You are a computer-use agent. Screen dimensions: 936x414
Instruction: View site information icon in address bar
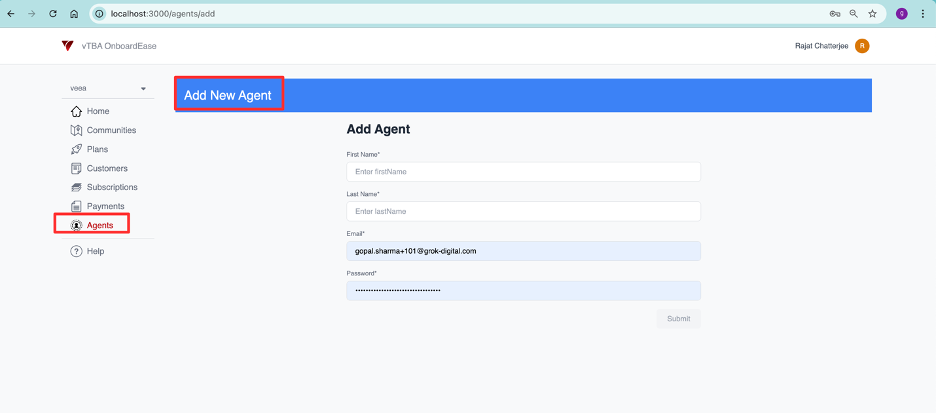point(100,14)
